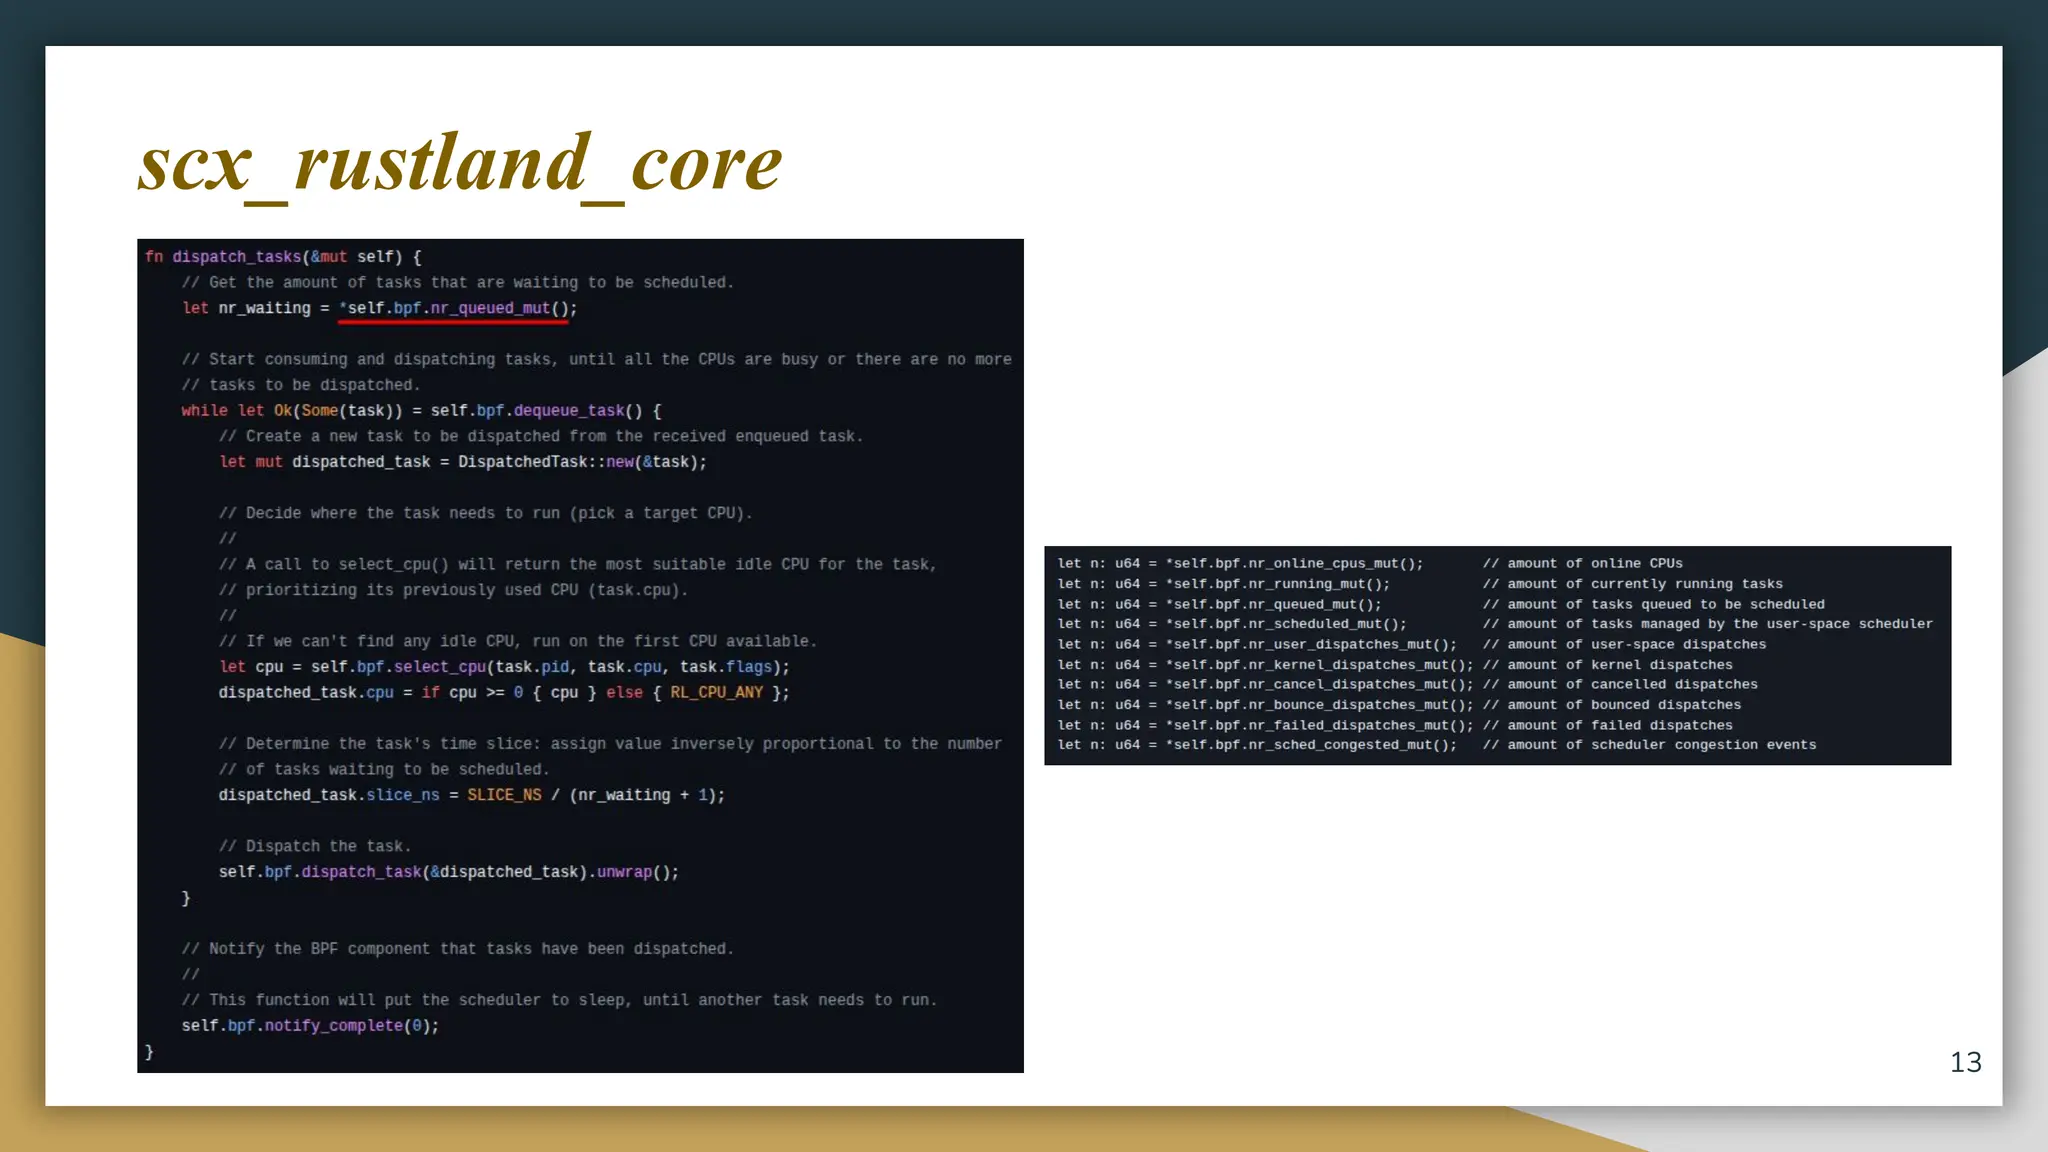Click the DispatchedTask::new assignment line

pyautogui.click(x=463, y=462)
